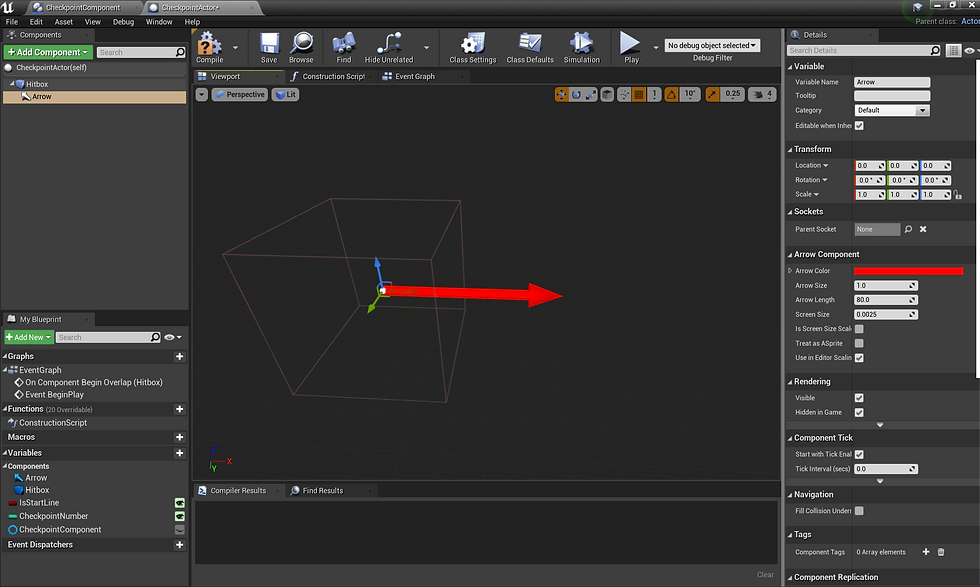The image size is (980, 587).
Task: Open Add New dropdown in My Blueprint
Action: [x=28, y=338]
